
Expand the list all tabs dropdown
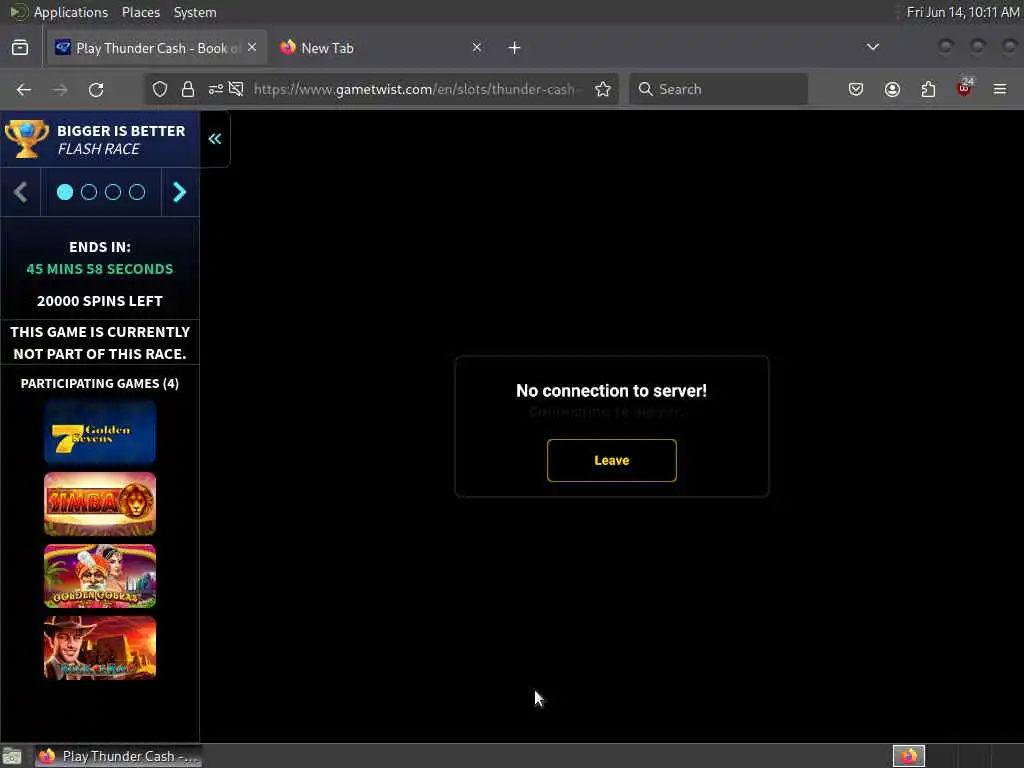(x=872, y=47)
